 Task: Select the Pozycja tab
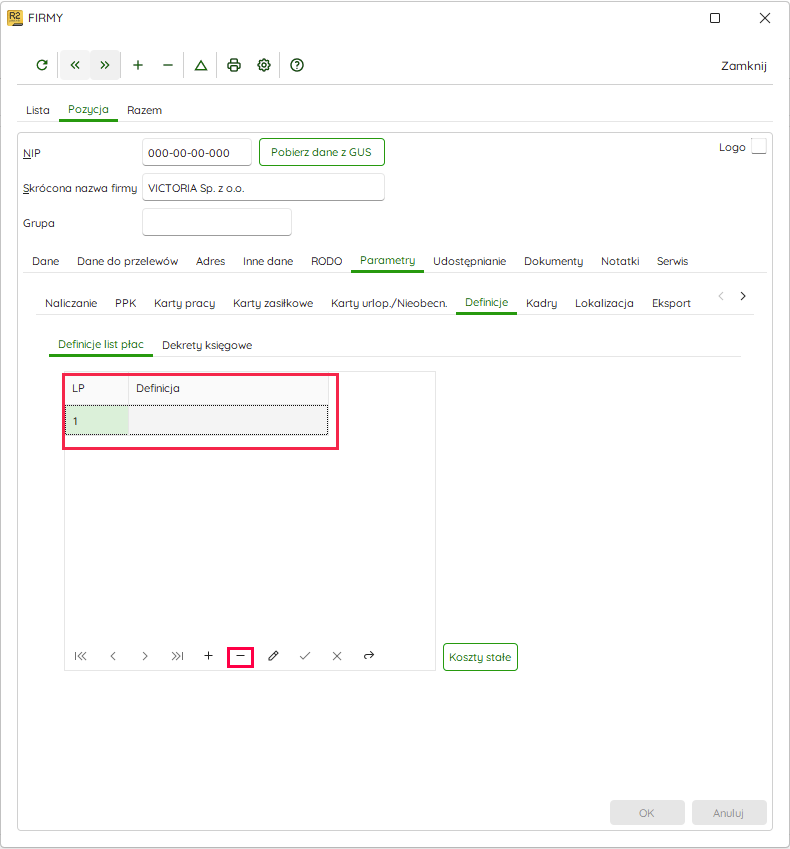pyautogui.click(x=88, y=110)
